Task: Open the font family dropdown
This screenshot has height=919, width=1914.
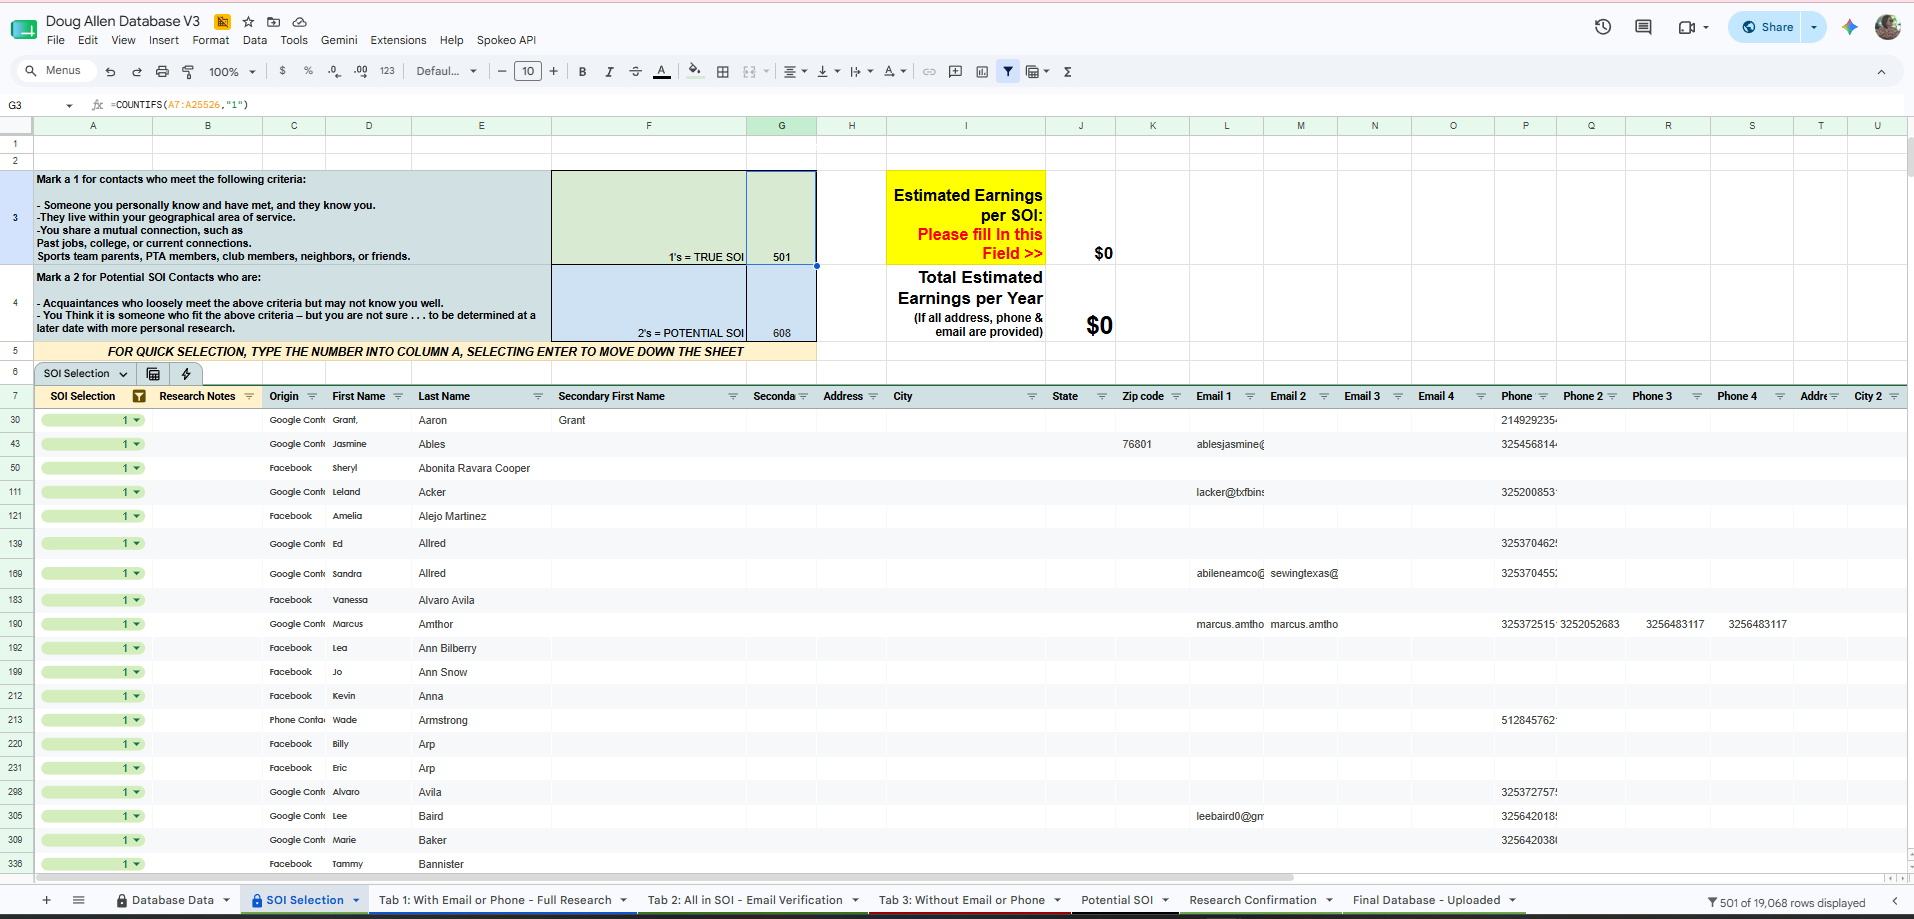Action: coord(446,72)
